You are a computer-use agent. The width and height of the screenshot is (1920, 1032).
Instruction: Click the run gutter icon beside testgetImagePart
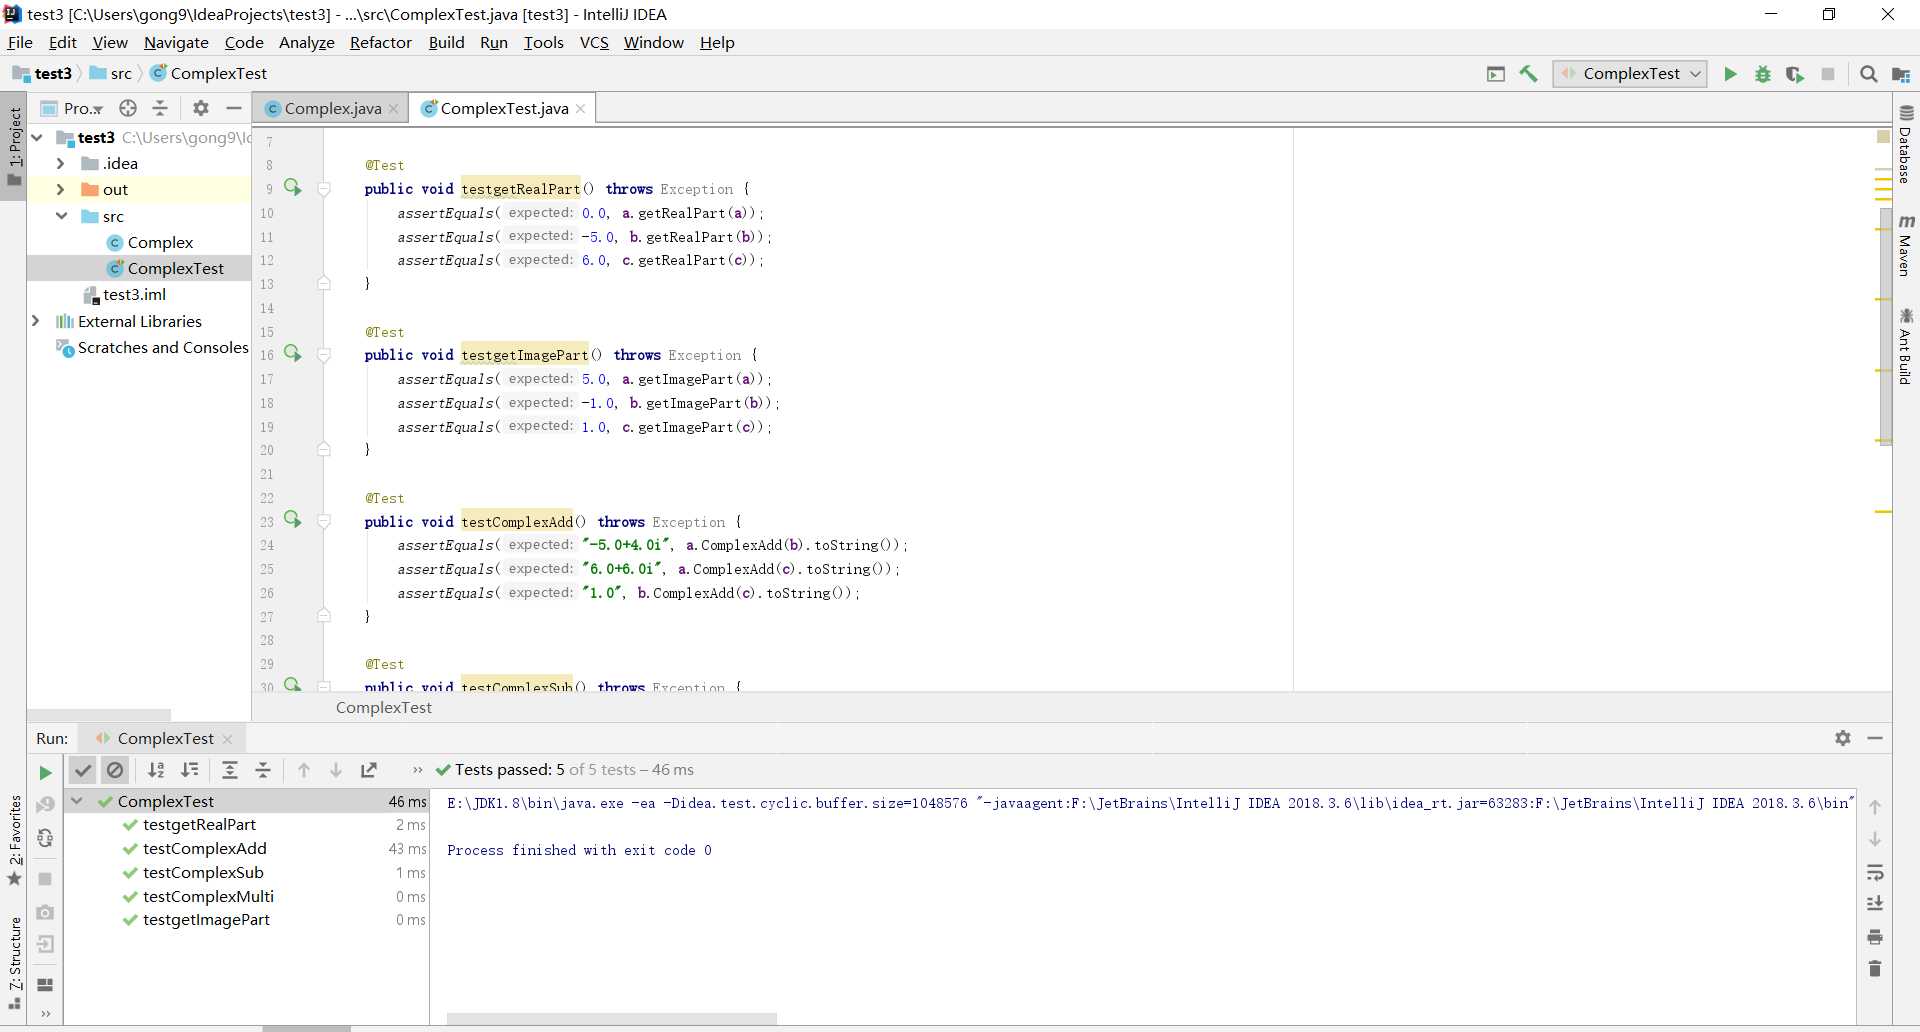tap(293, 353)
